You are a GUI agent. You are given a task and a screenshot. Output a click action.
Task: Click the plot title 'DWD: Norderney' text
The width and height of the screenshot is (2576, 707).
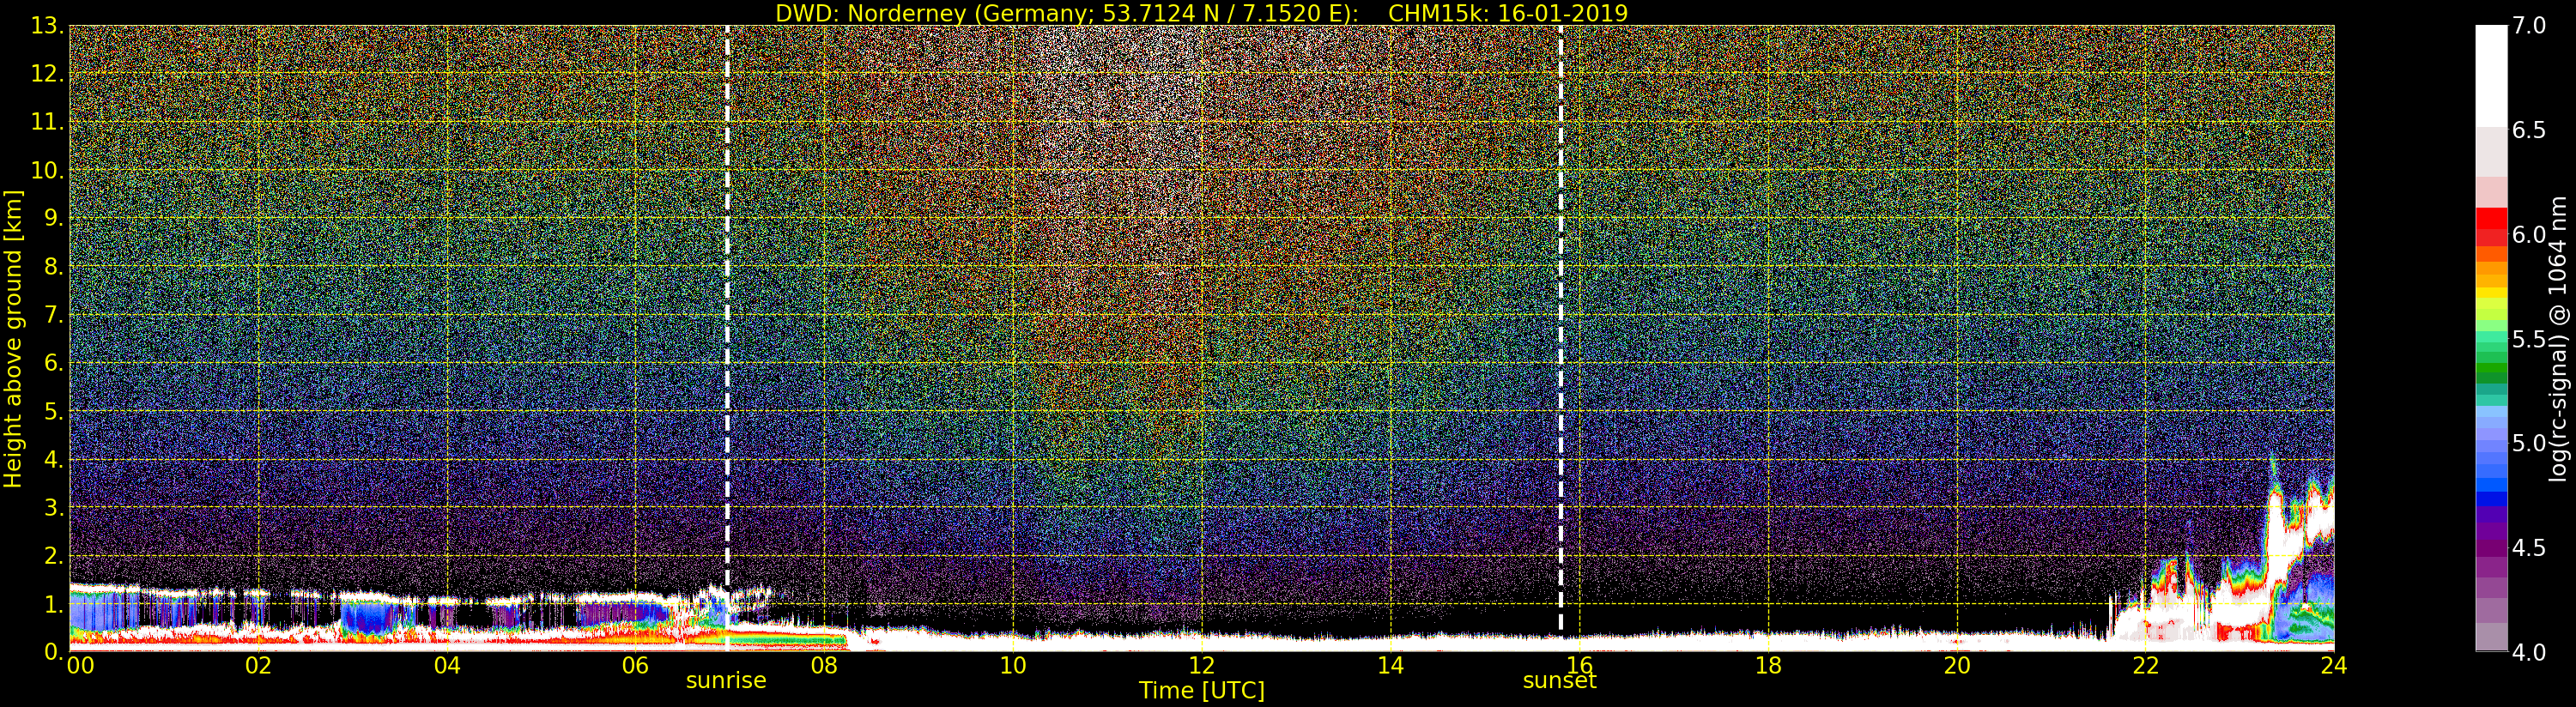870,13
